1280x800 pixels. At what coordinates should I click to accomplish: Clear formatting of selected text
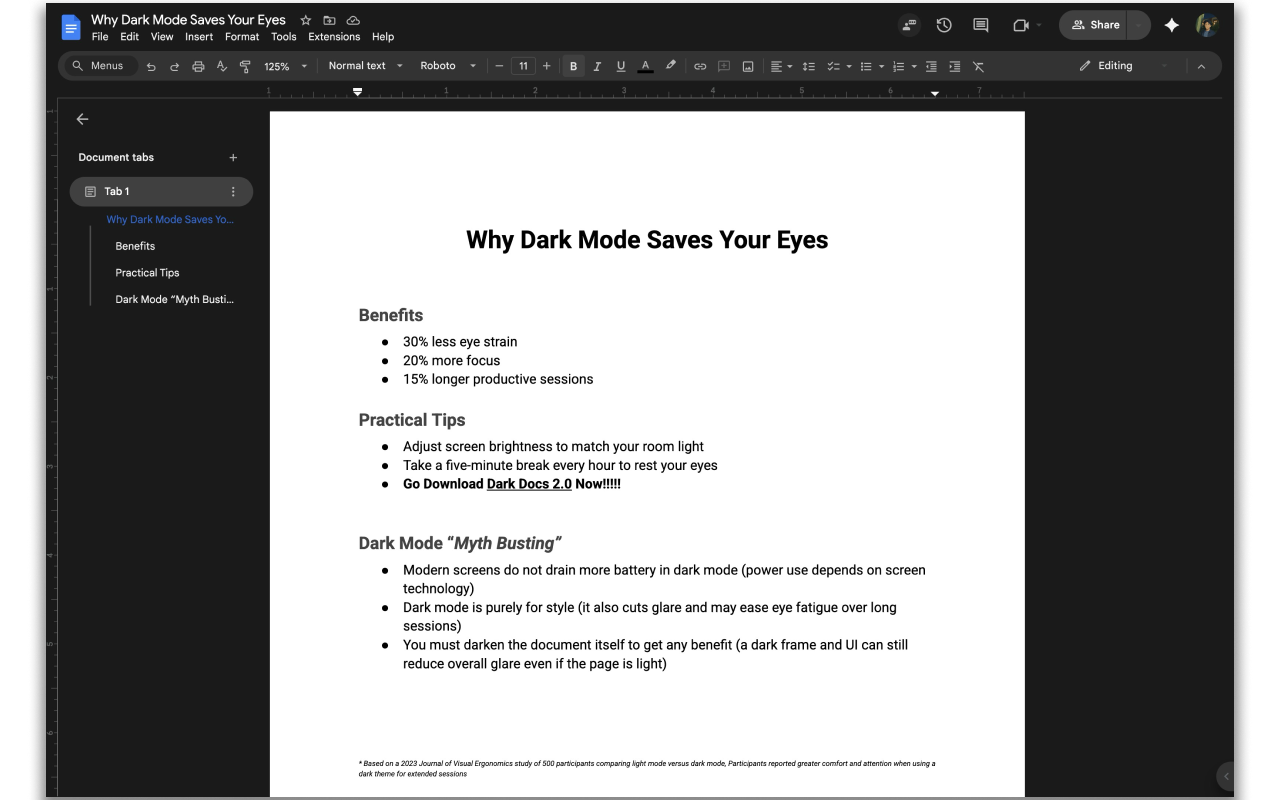coord(978,66)
